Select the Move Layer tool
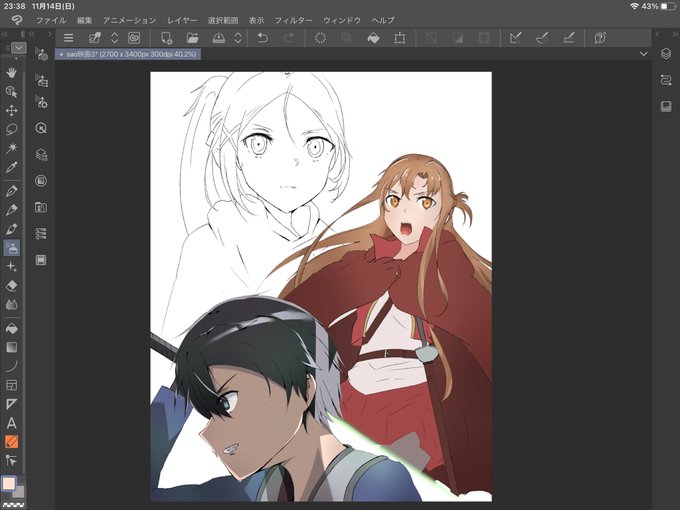Screen dimensions: 680x510 tap(12, 111)
